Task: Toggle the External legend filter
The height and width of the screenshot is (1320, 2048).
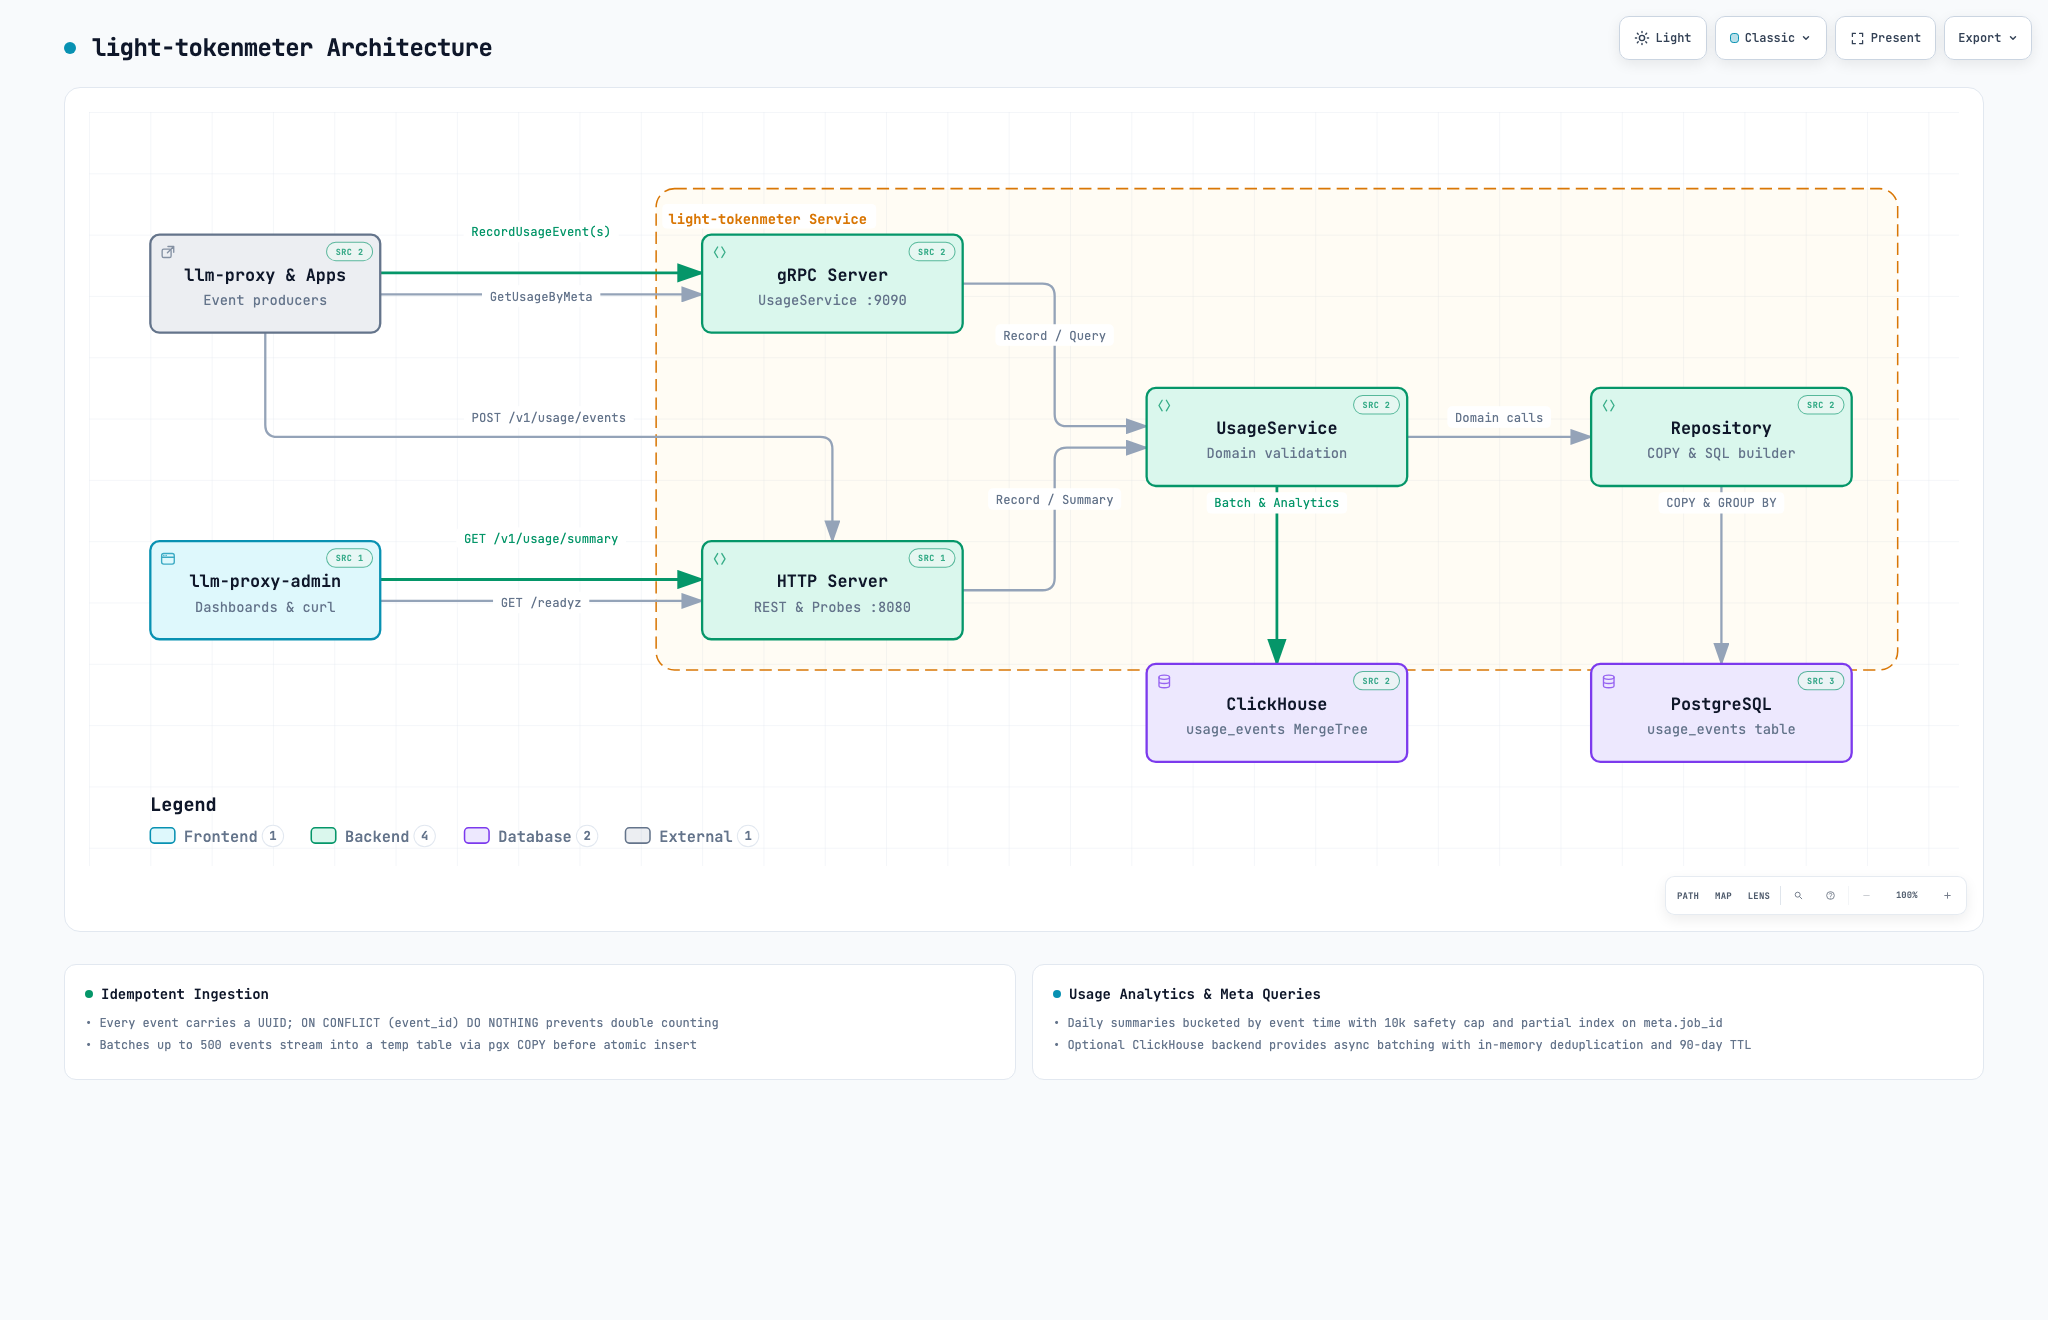Action: 691,836
